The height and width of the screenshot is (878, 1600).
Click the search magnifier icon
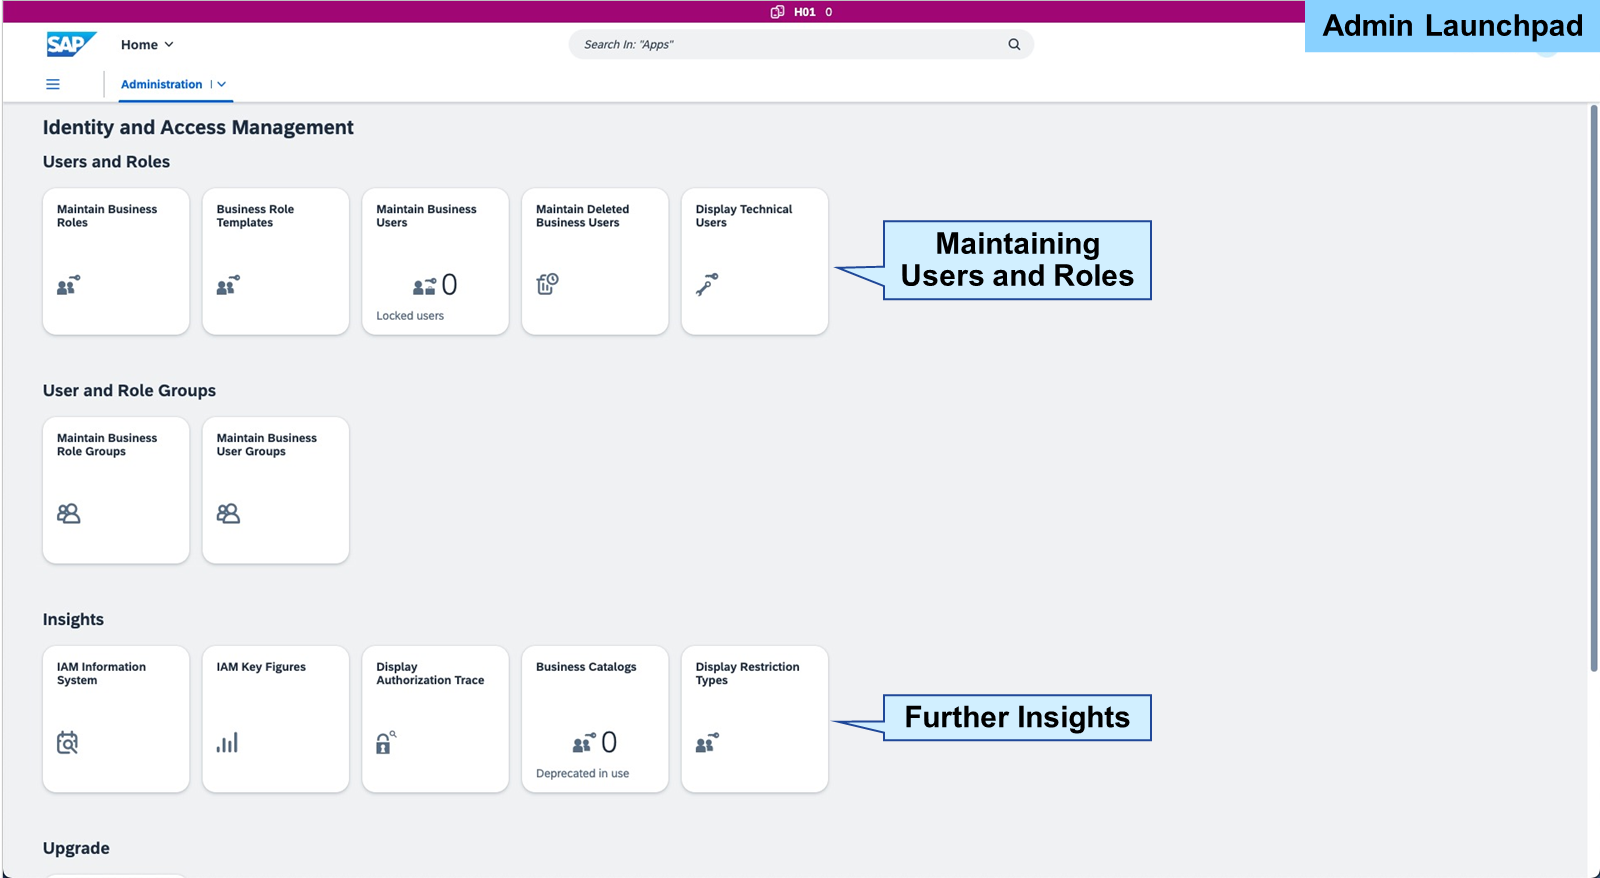1014,44
